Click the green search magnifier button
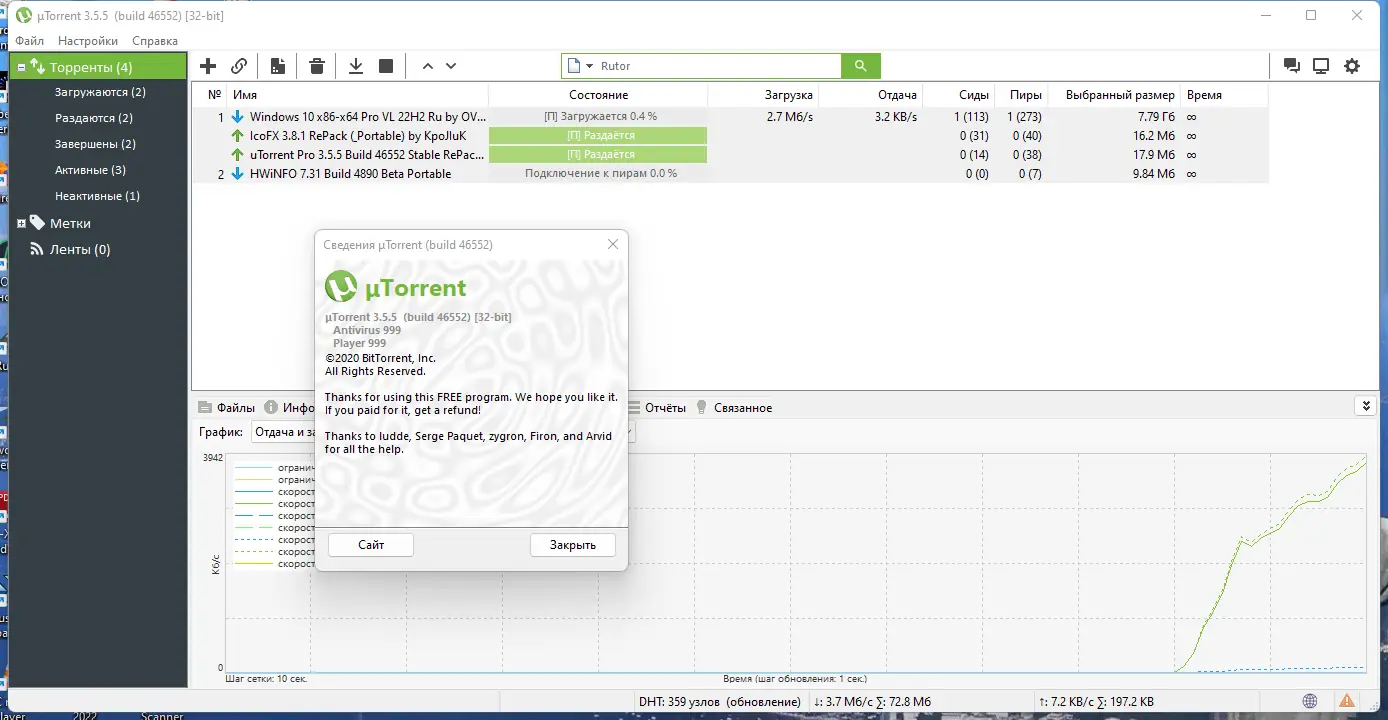 coord(860,65)
